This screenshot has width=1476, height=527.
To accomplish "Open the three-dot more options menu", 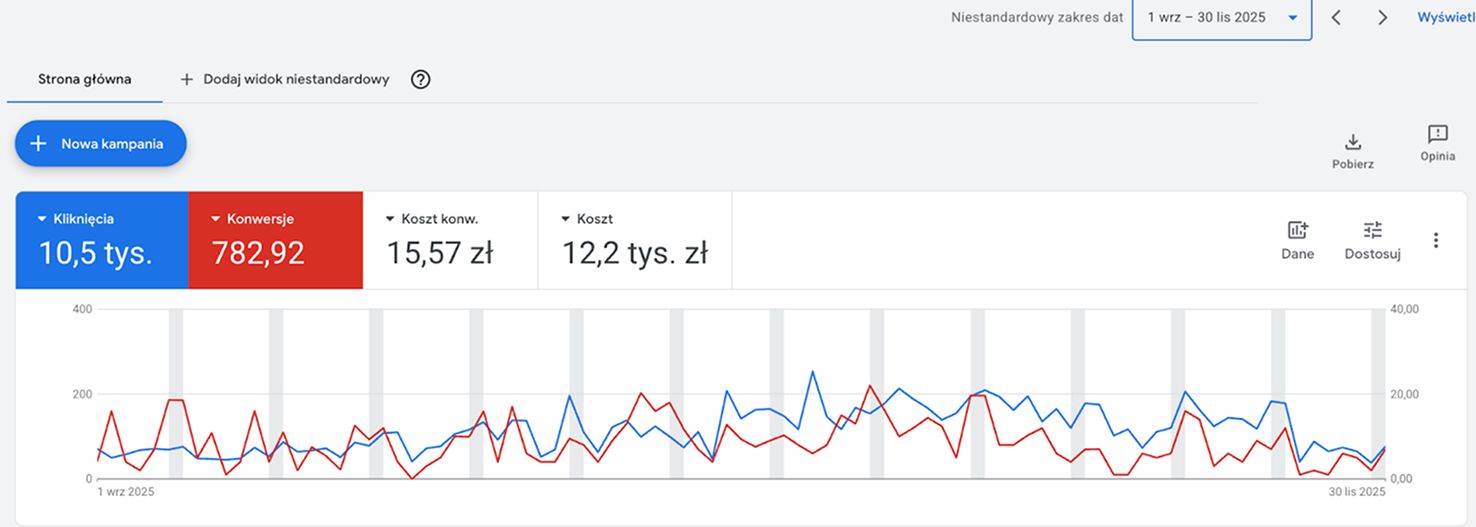I will pos(1436,240).
